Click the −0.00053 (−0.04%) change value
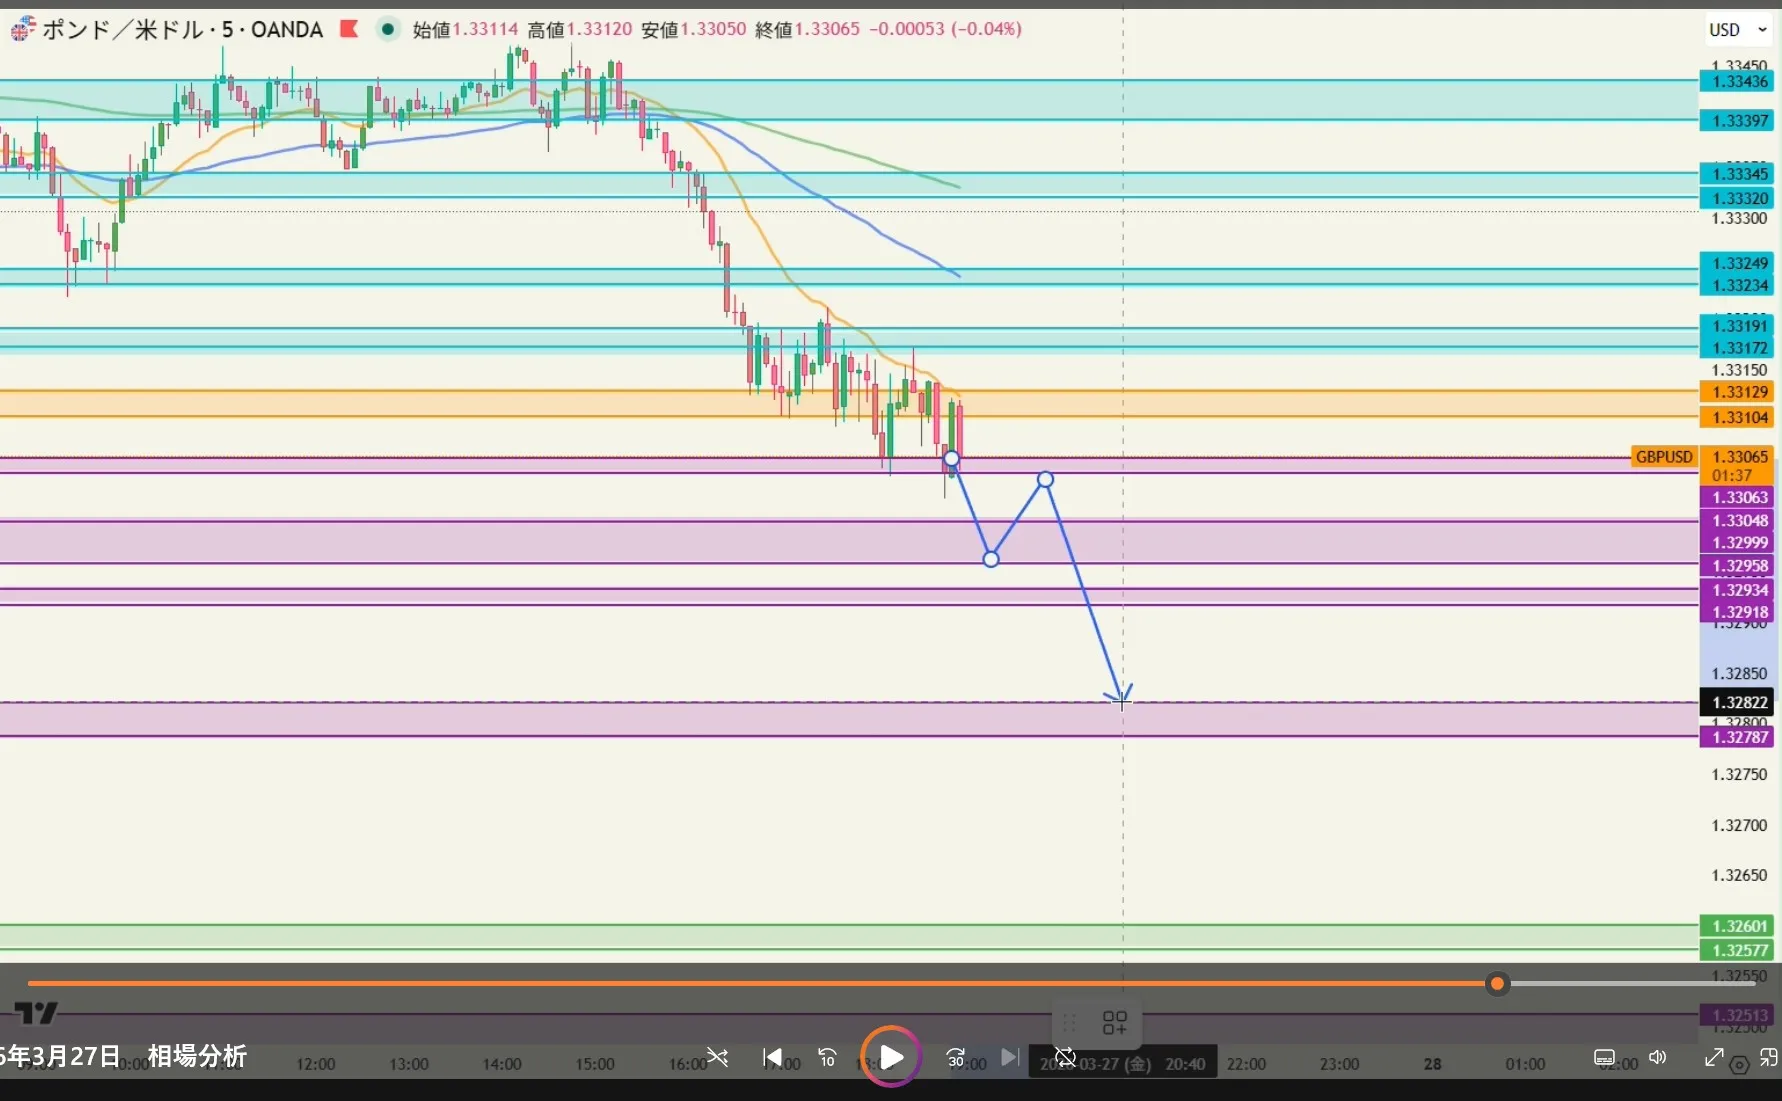 (945, 29)
